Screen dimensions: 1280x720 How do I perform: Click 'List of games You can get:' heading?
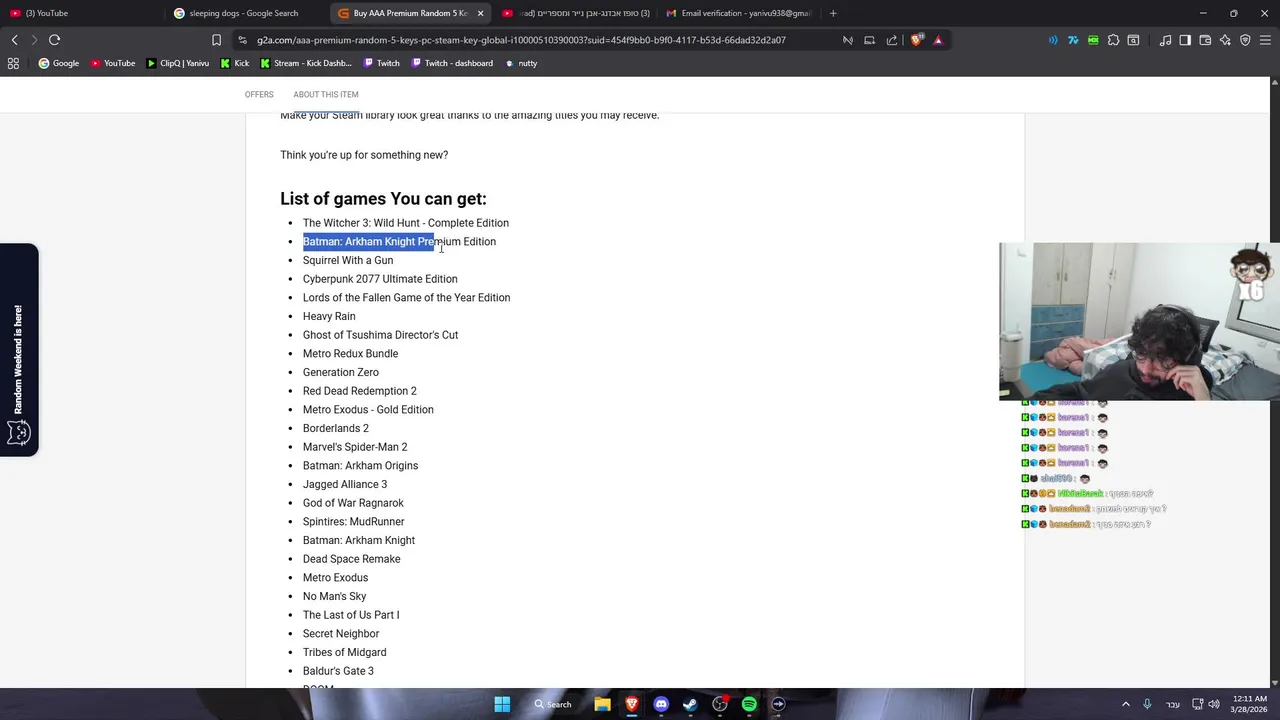coord(383,199)
